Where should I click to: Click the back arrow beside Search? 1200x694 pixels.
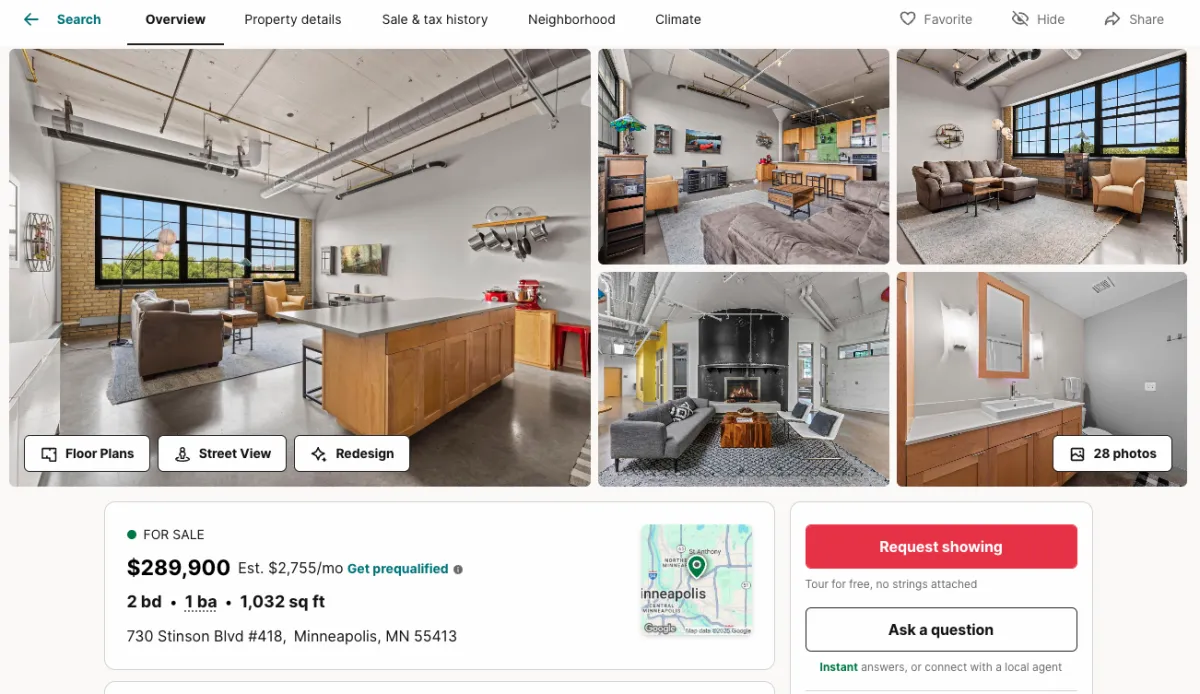(31, 19)
